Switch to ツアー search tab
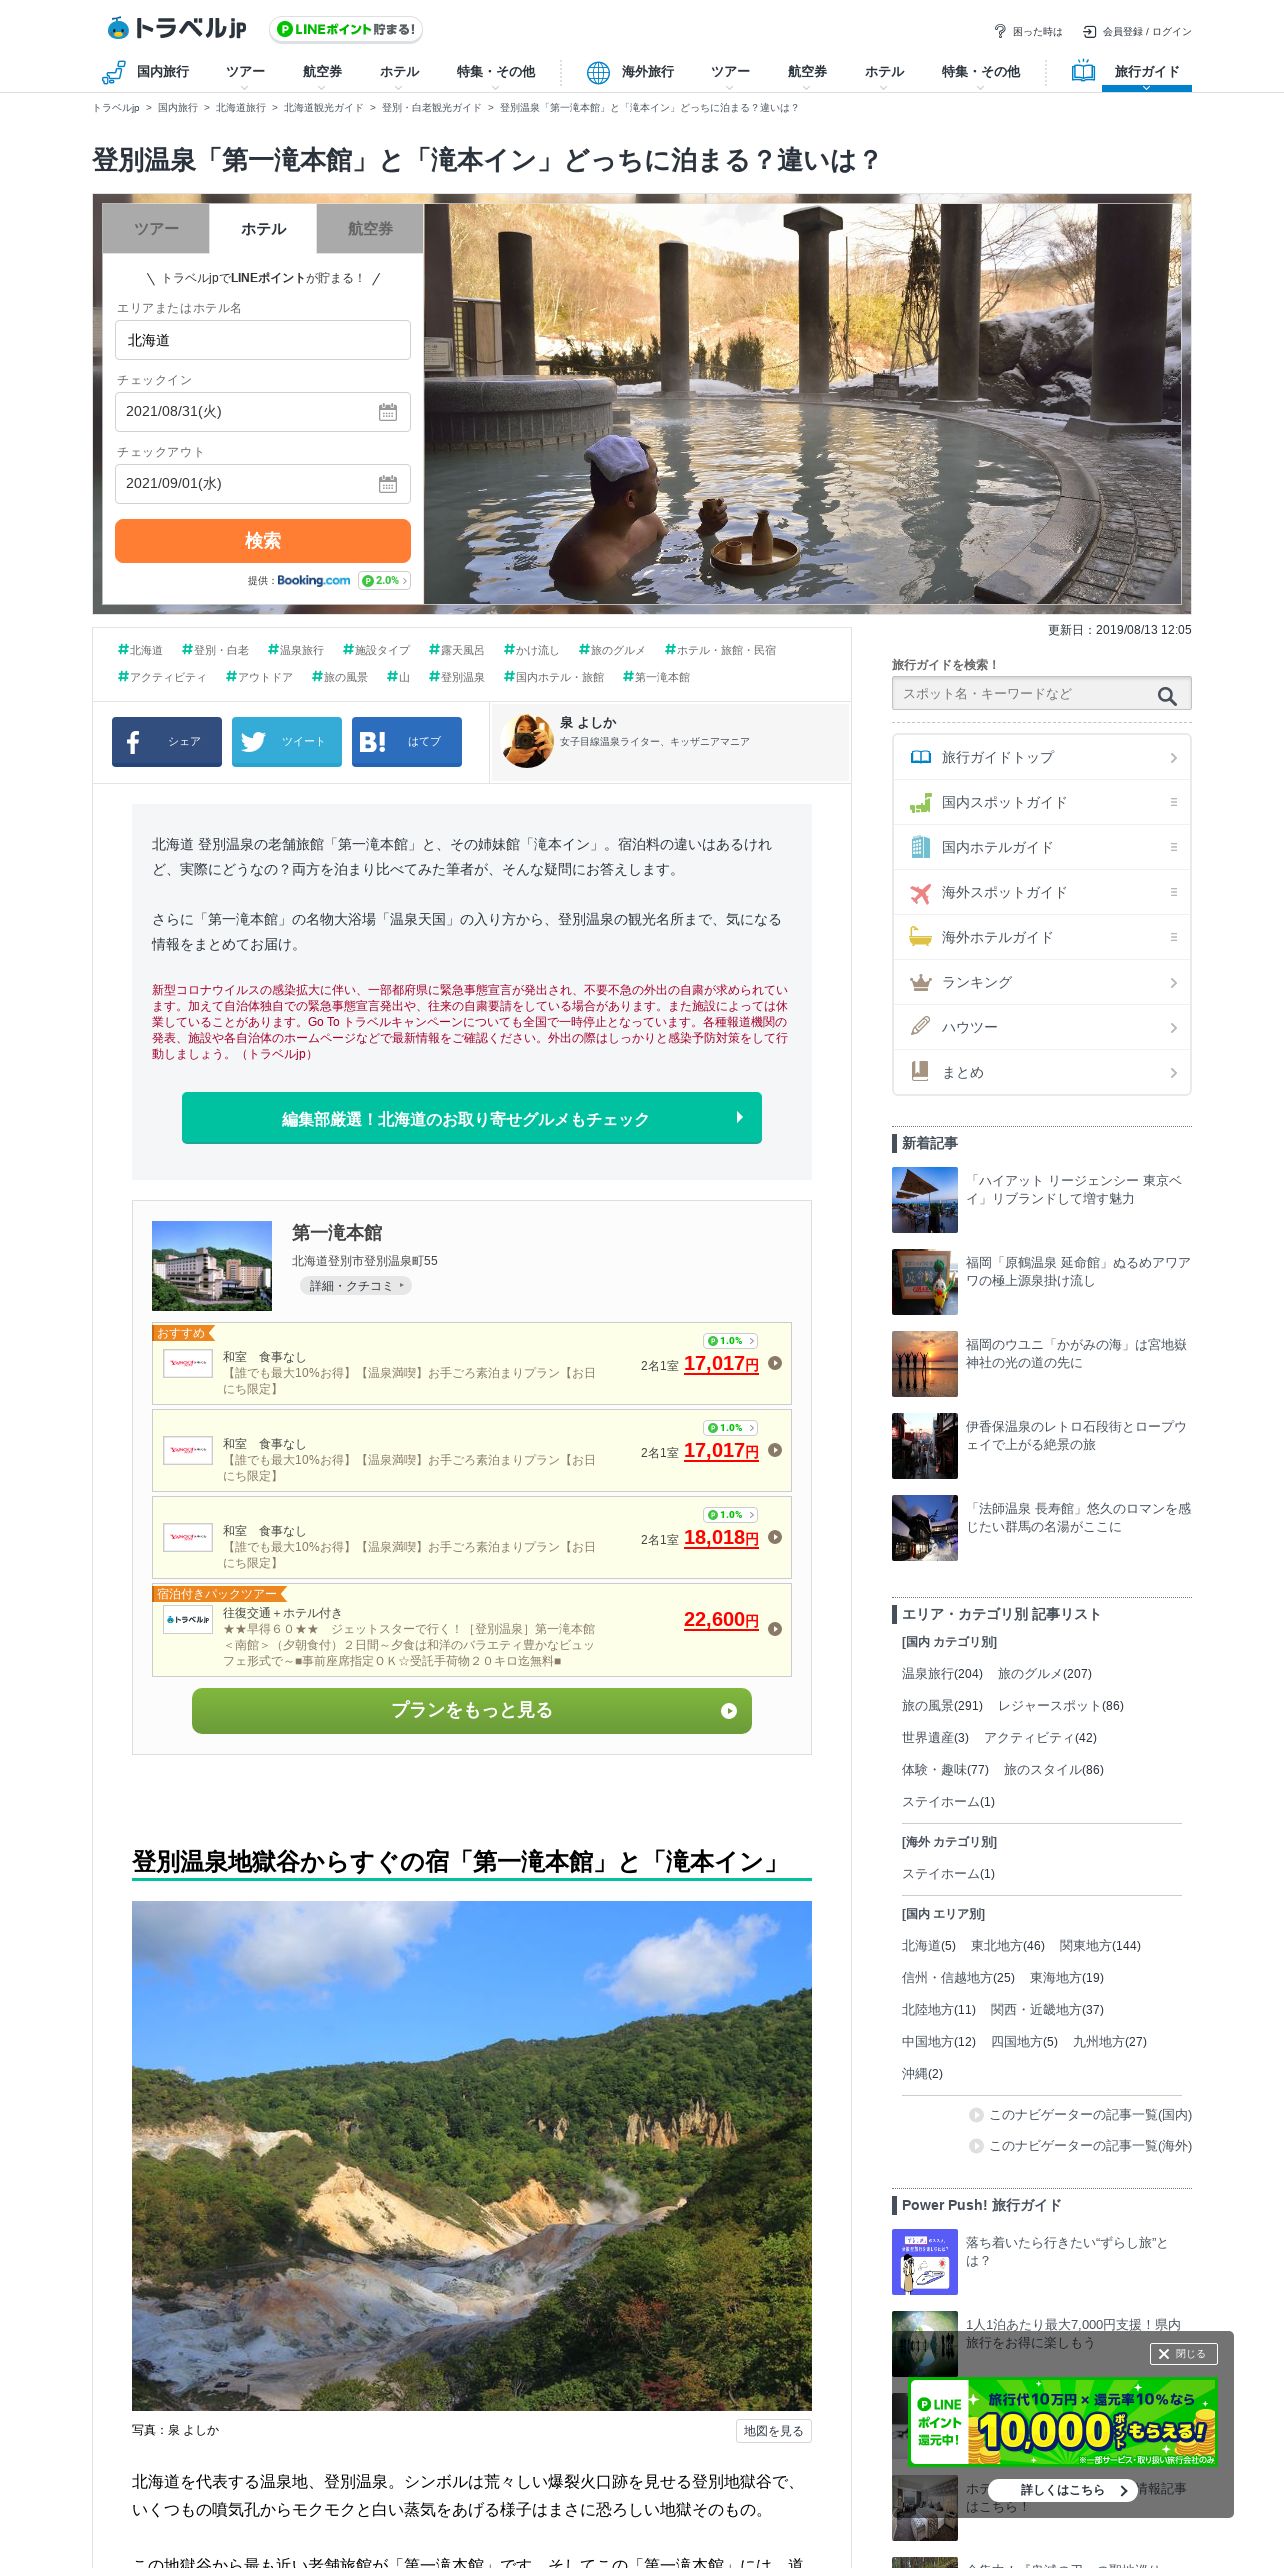The image size is (1284, 2568). click(x=156, y=229)
